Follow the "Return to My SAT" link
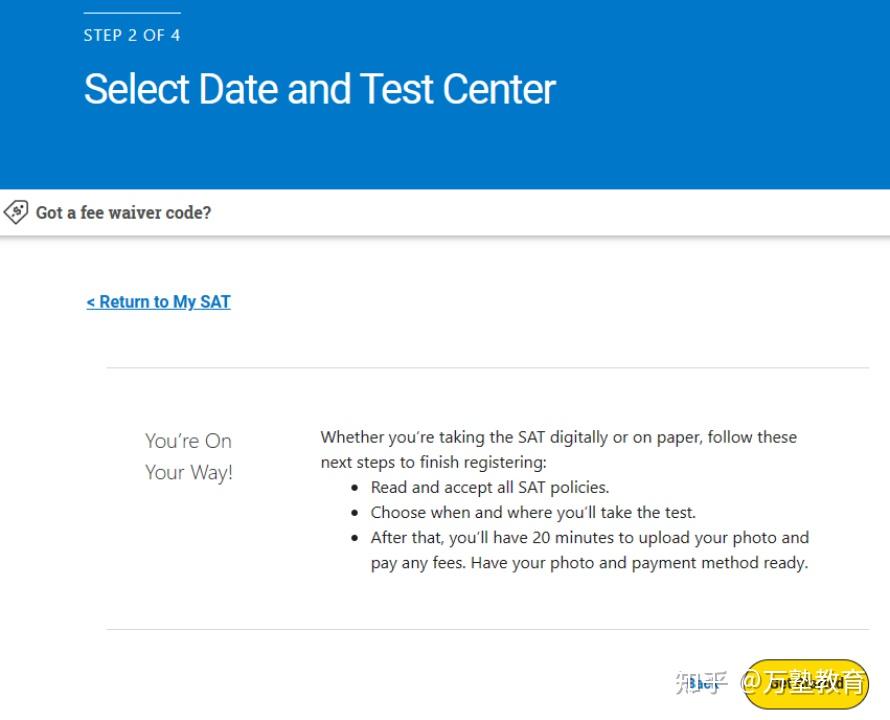Viewport: 890px width, 720px height. coord(158,302)
